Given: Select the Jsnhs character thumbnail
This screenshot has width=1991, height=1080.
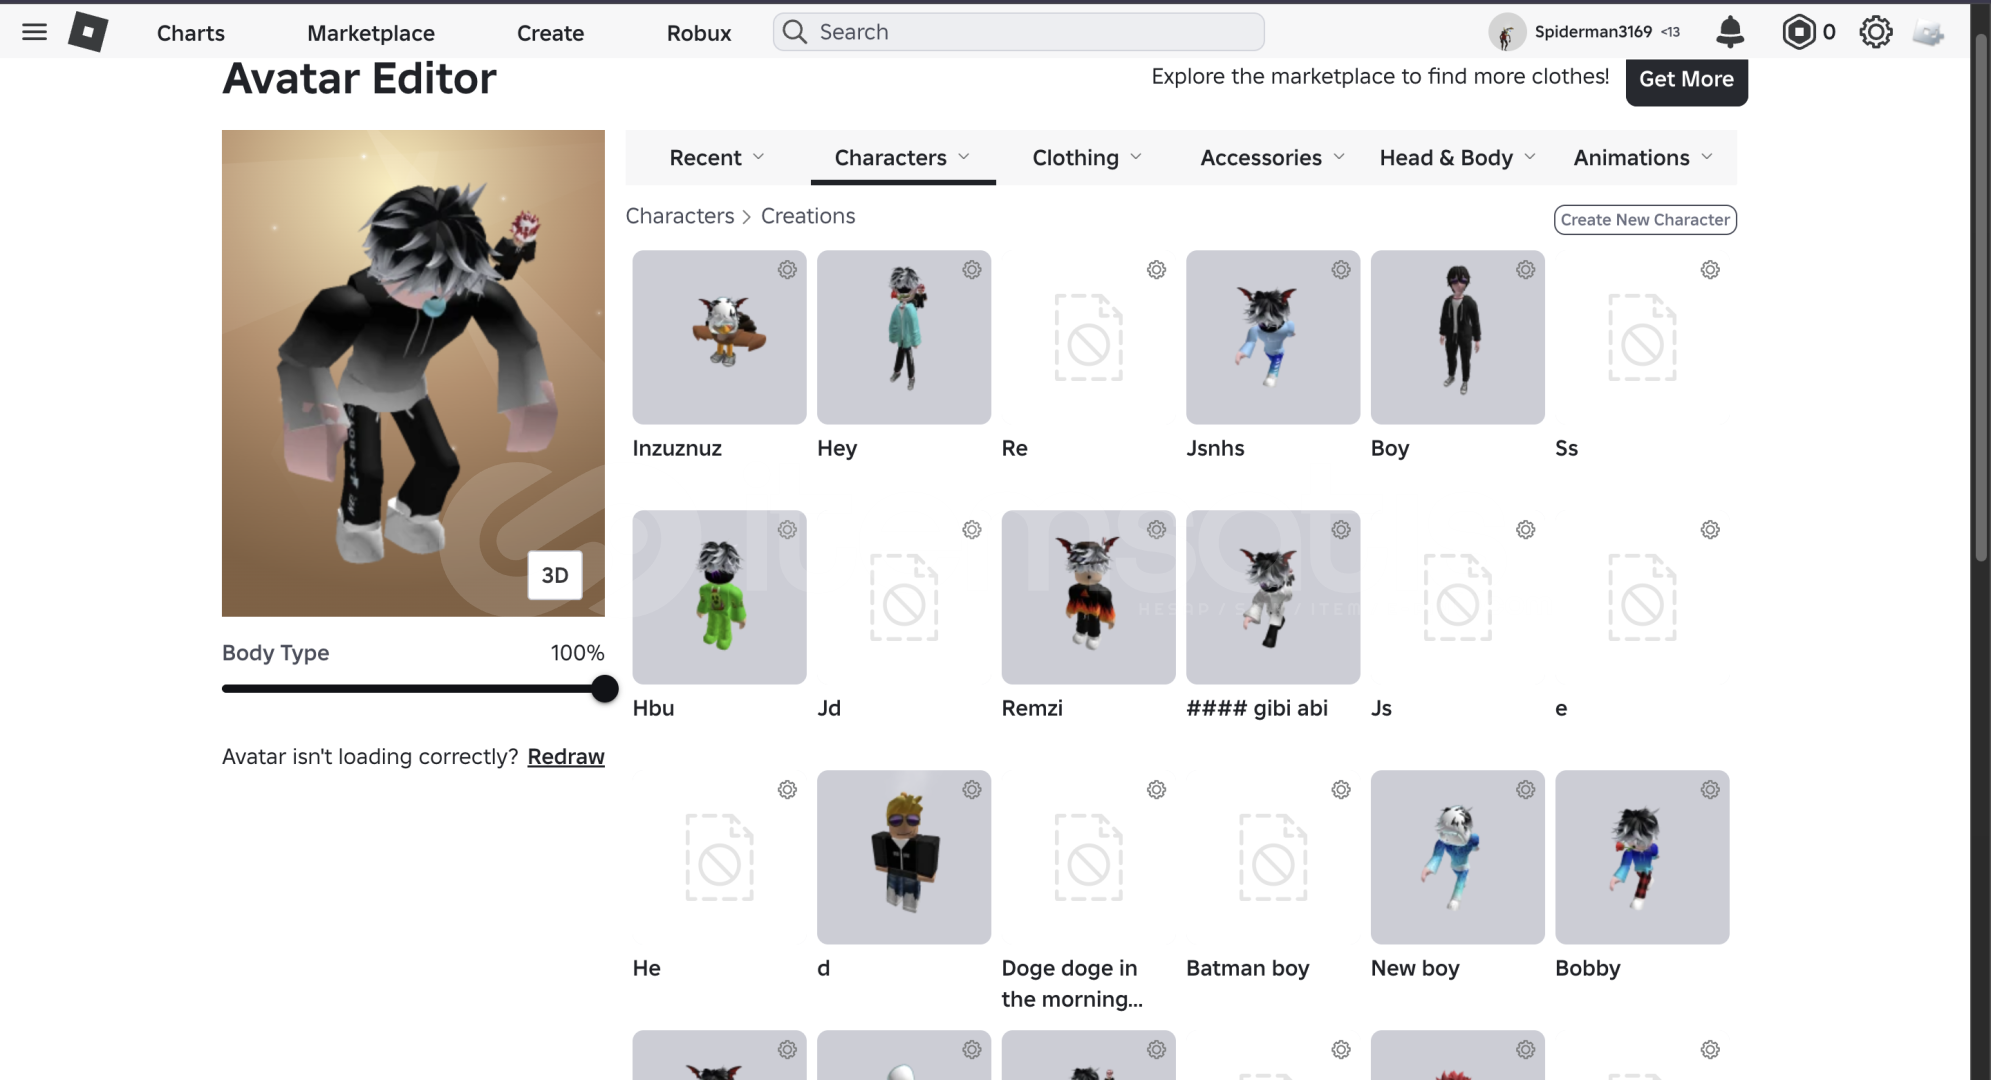Looking at the screenshot, I should (1273, 337).
